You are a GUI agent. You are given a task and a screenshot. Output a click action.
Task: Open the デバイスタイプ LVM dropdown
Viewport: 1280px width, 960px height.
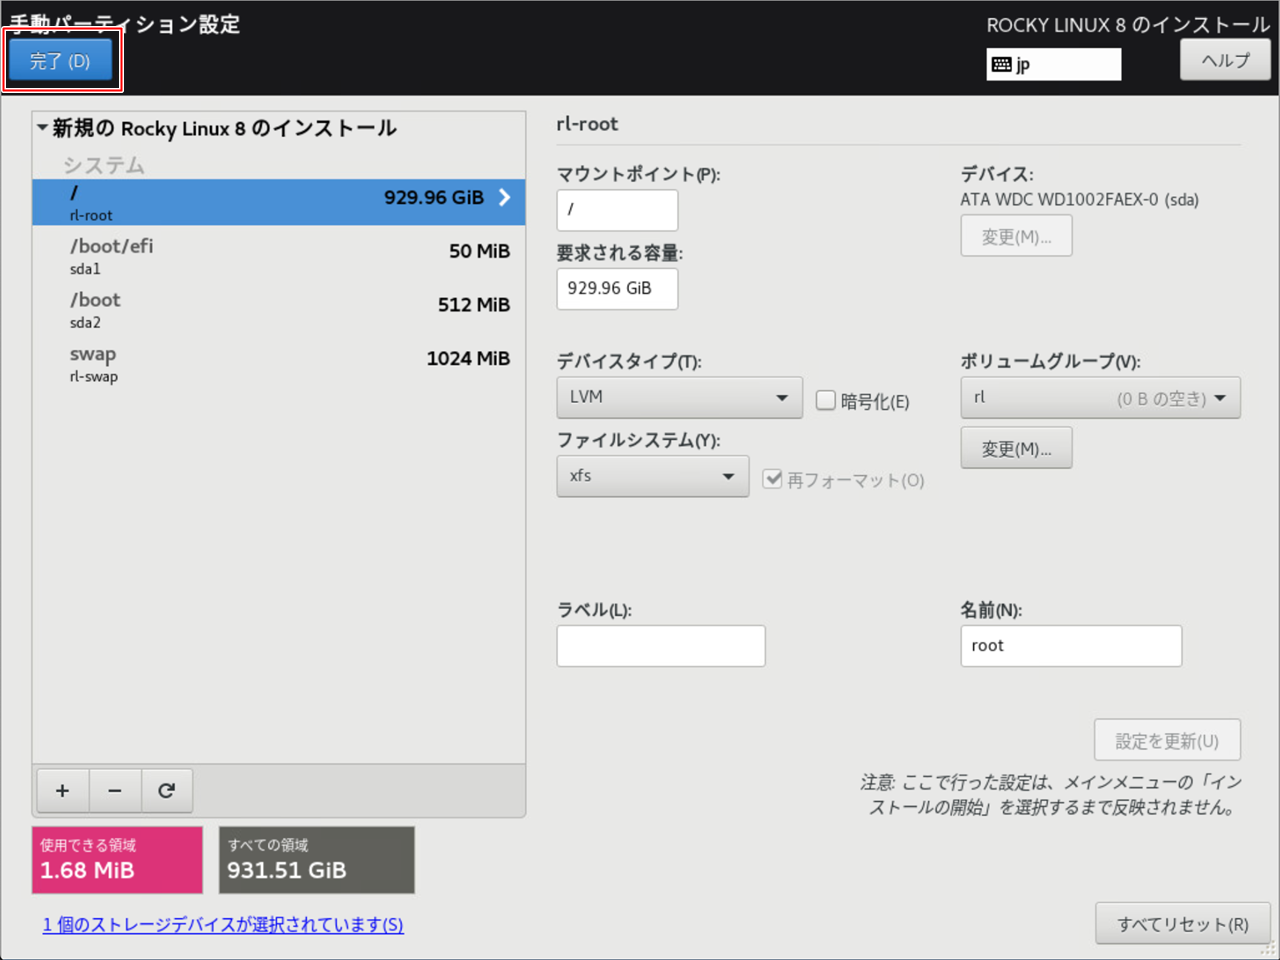coord(679,397)
